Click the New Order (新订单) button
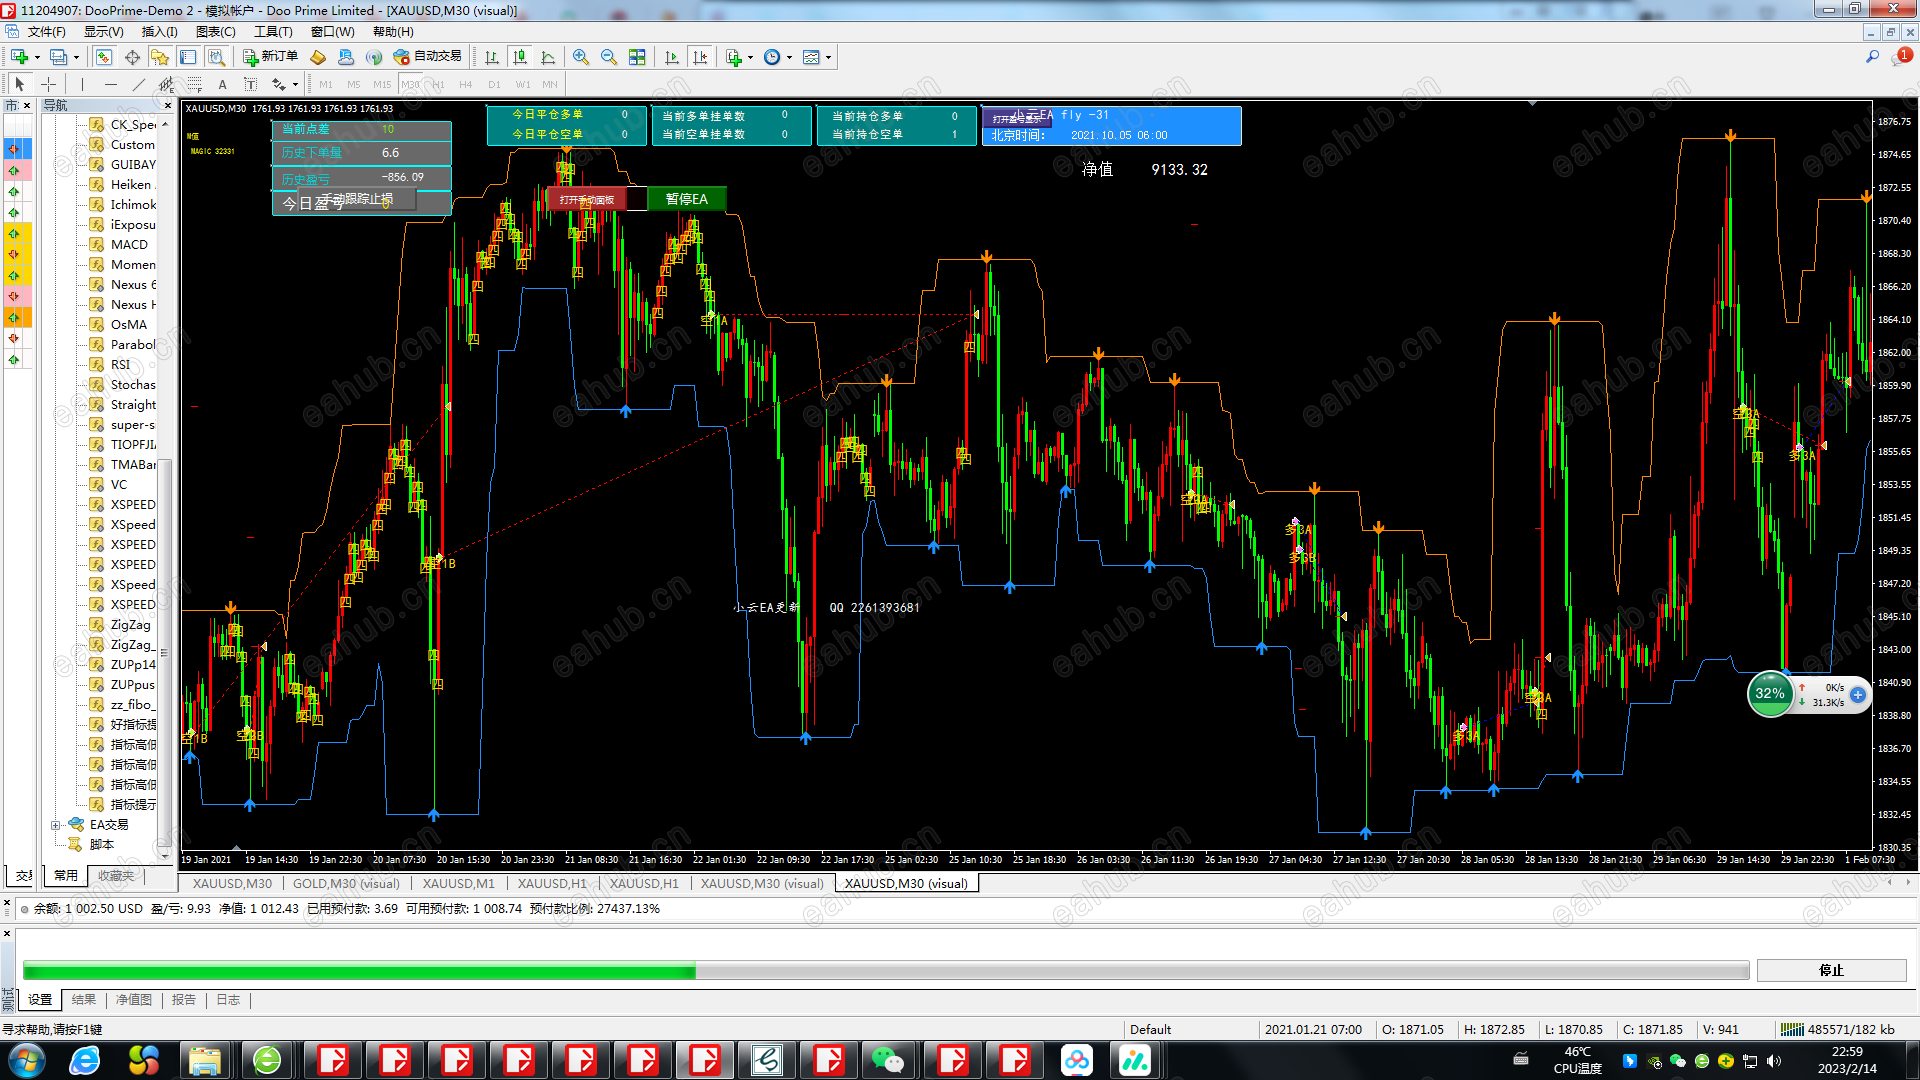The width and height of the screenshot is (1920, 1080). point(270,57)
